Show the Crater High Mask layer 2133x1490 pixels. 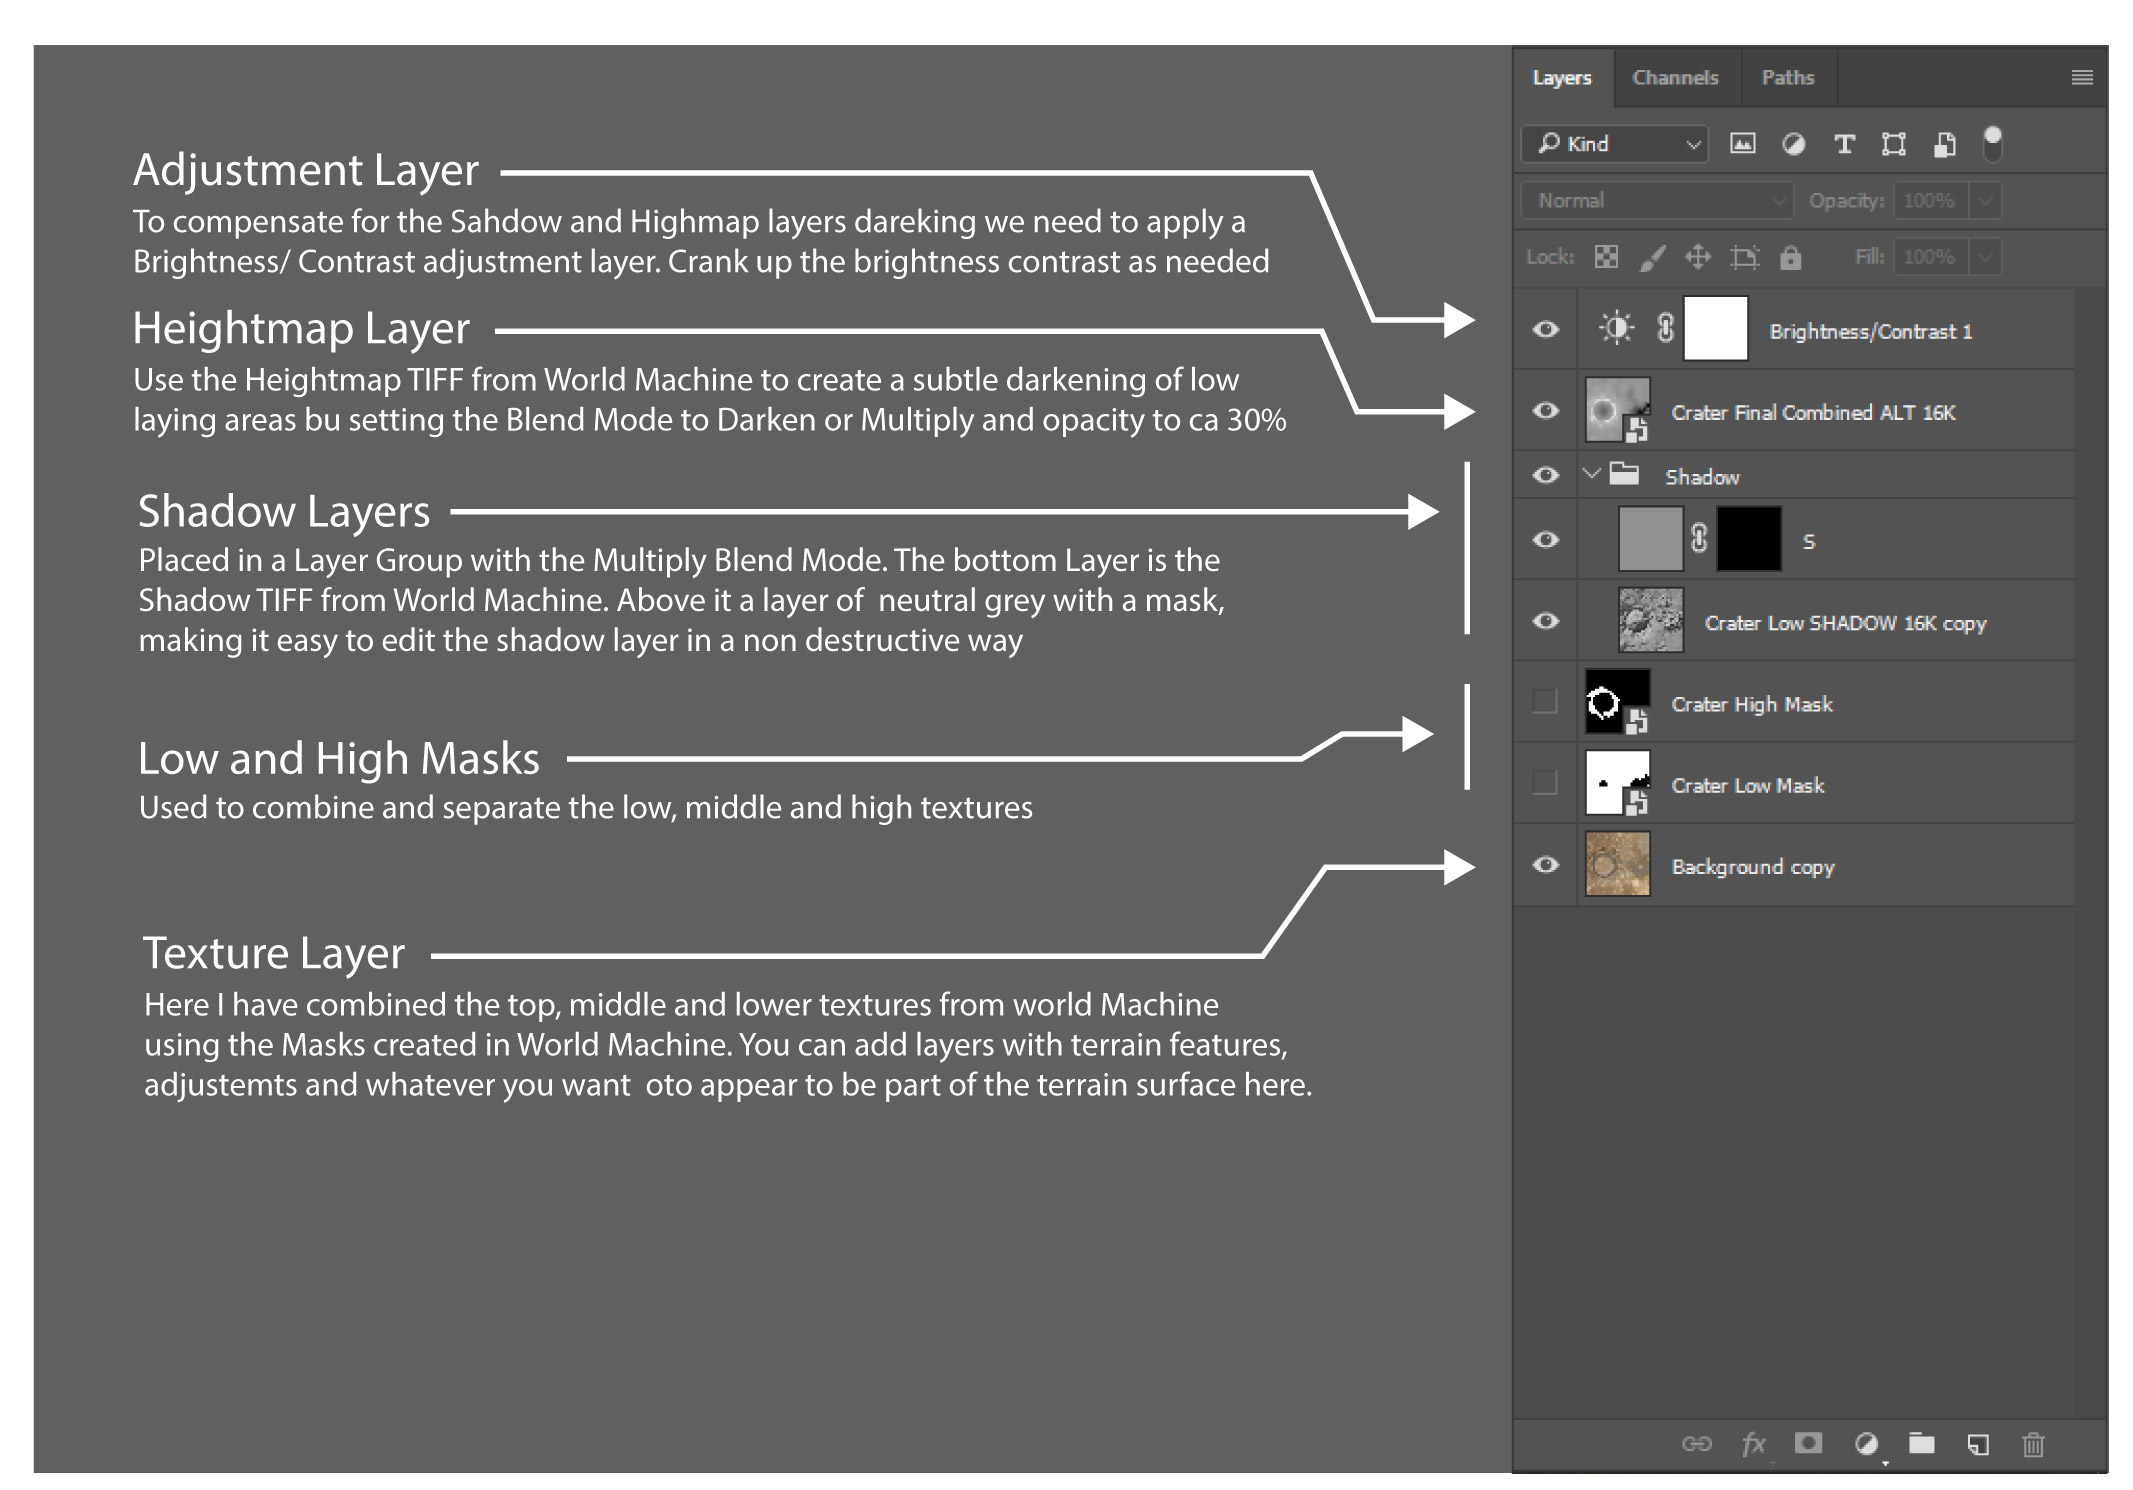tap(1545, 701)
